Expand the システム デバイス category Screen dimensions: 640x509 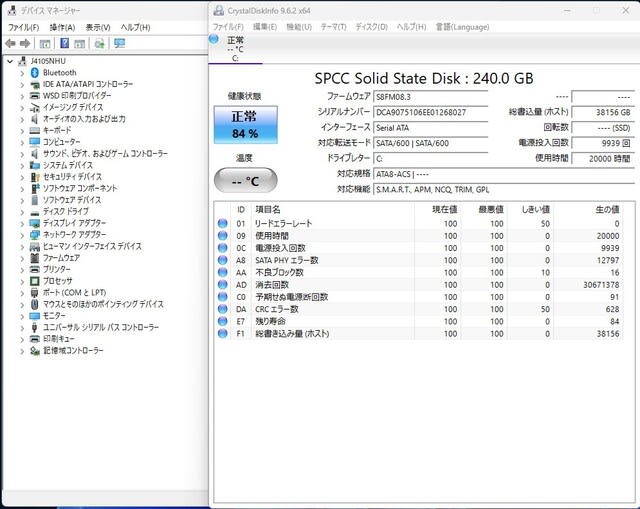pos(22,166)
